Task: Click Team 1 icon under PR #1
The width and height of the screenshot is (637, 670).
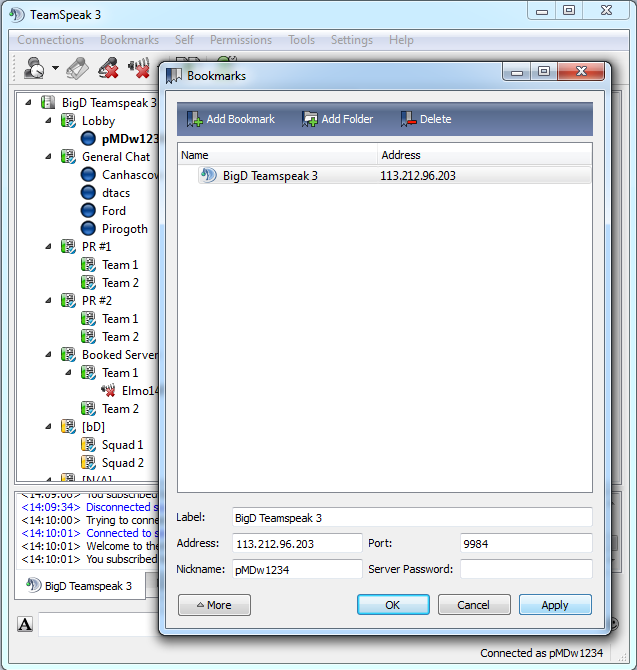Action: tap(88, 264)
